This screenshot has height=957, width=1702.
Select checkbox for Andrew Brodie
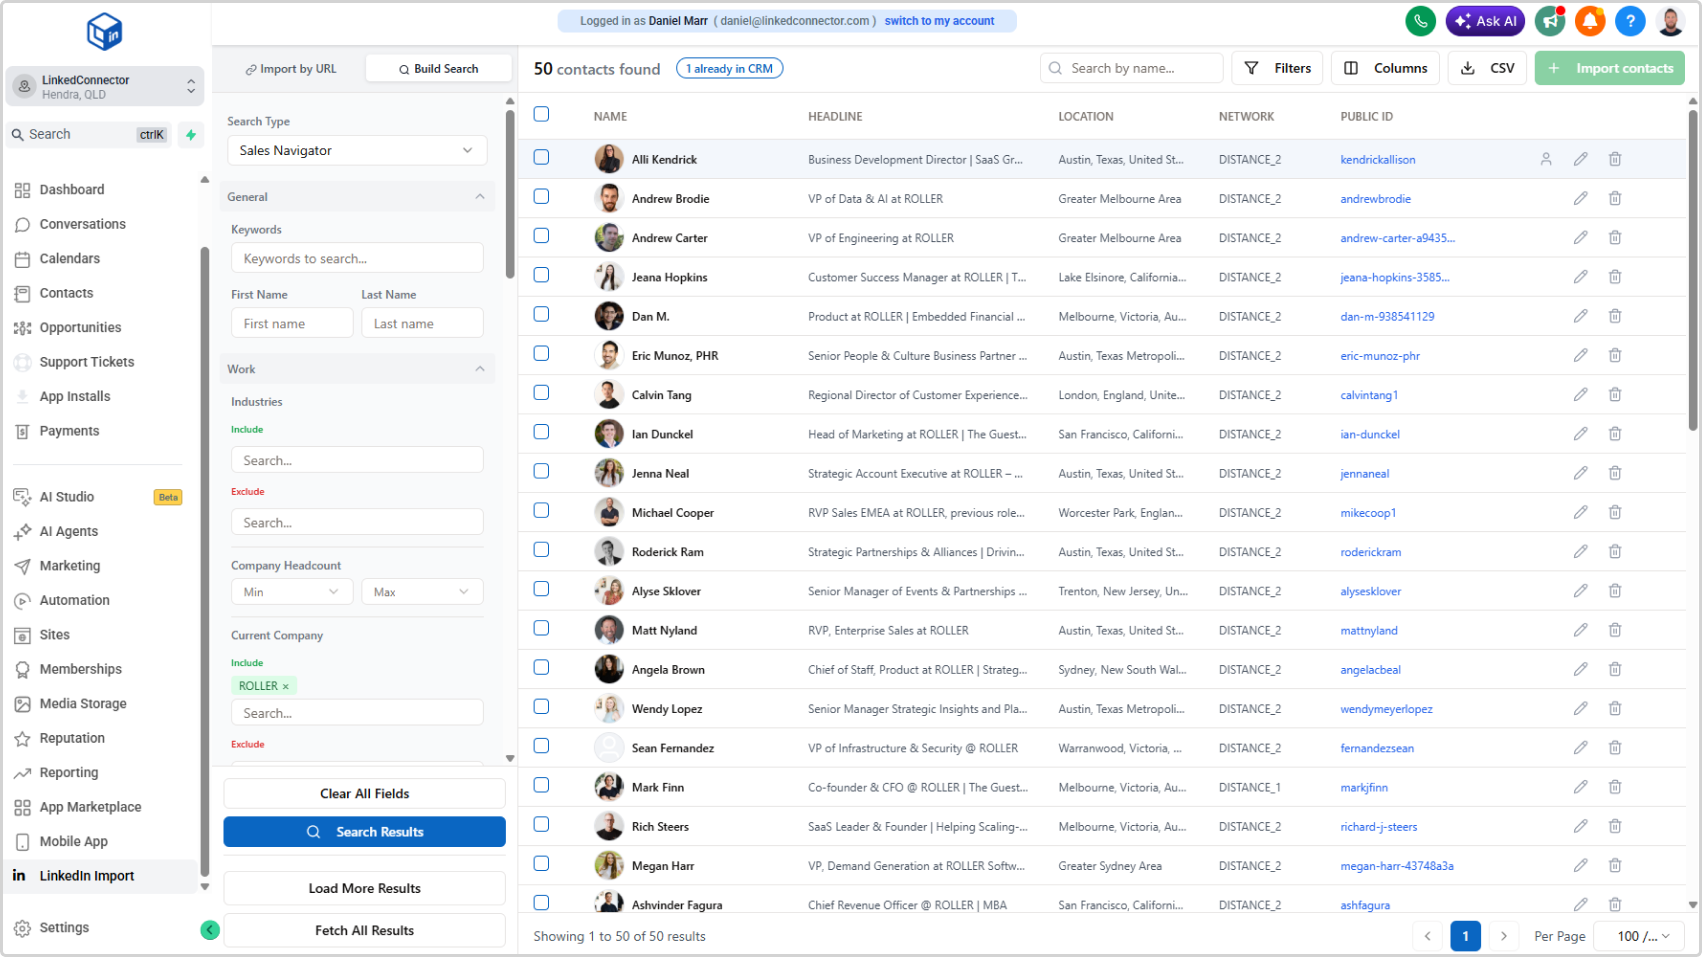click(x=541, y=196)
